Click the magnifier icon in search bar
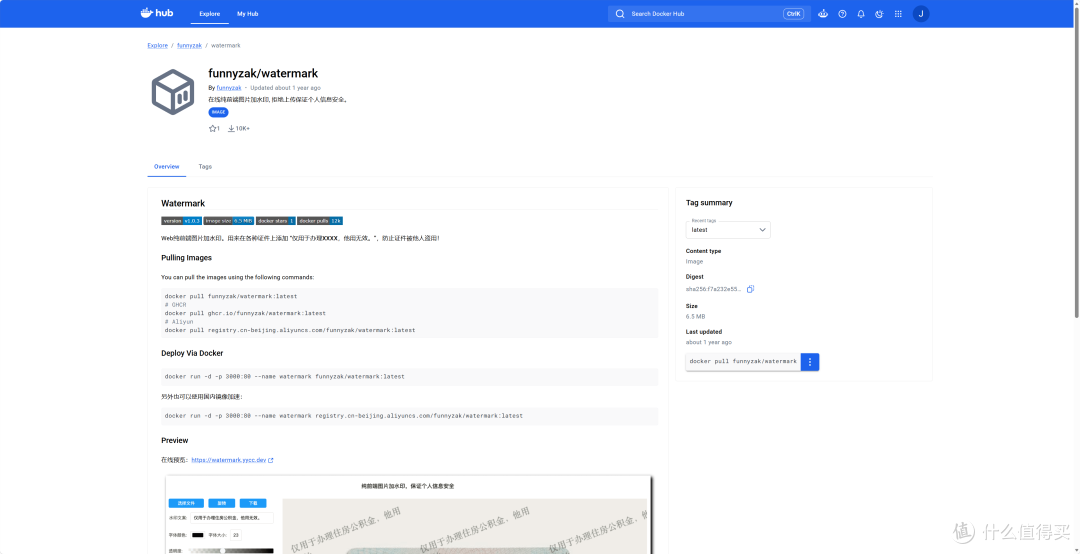Viewport: 1080px width, 554px height. coord(620,14)
